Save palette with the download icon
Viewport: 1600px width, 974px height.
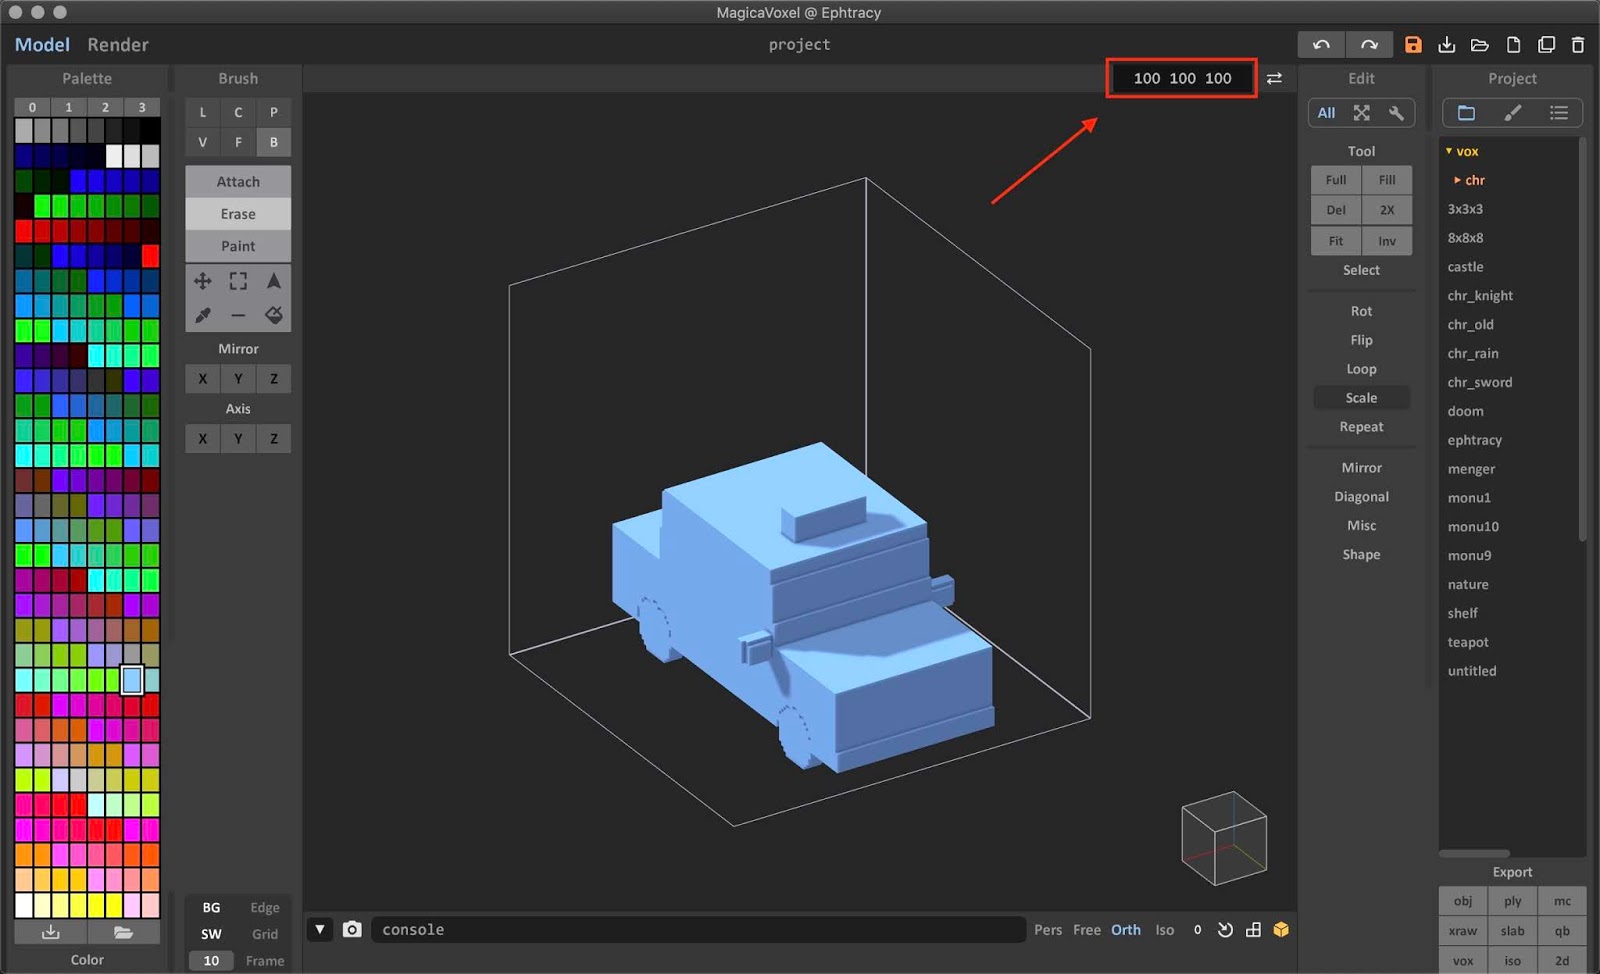coord(51,932)
